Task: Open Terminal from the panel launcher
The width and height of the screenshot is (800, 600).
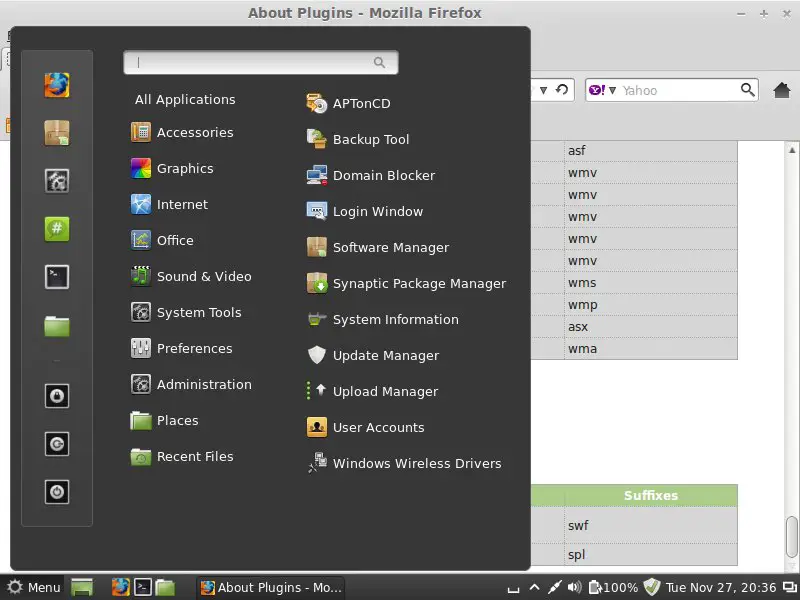Action: [143, 588]
